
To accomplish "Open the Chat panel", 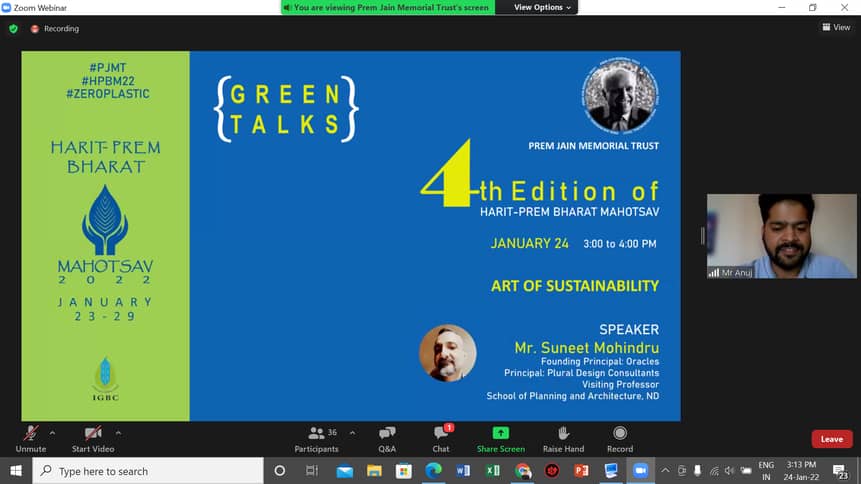I will tap(441, 436).
